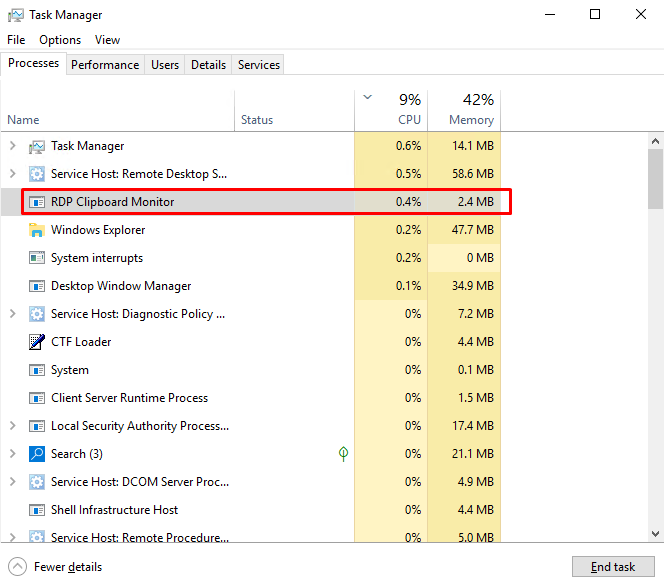Click the System process icon
This screenshot has height=588, width=664.
(x=37, y=370)
